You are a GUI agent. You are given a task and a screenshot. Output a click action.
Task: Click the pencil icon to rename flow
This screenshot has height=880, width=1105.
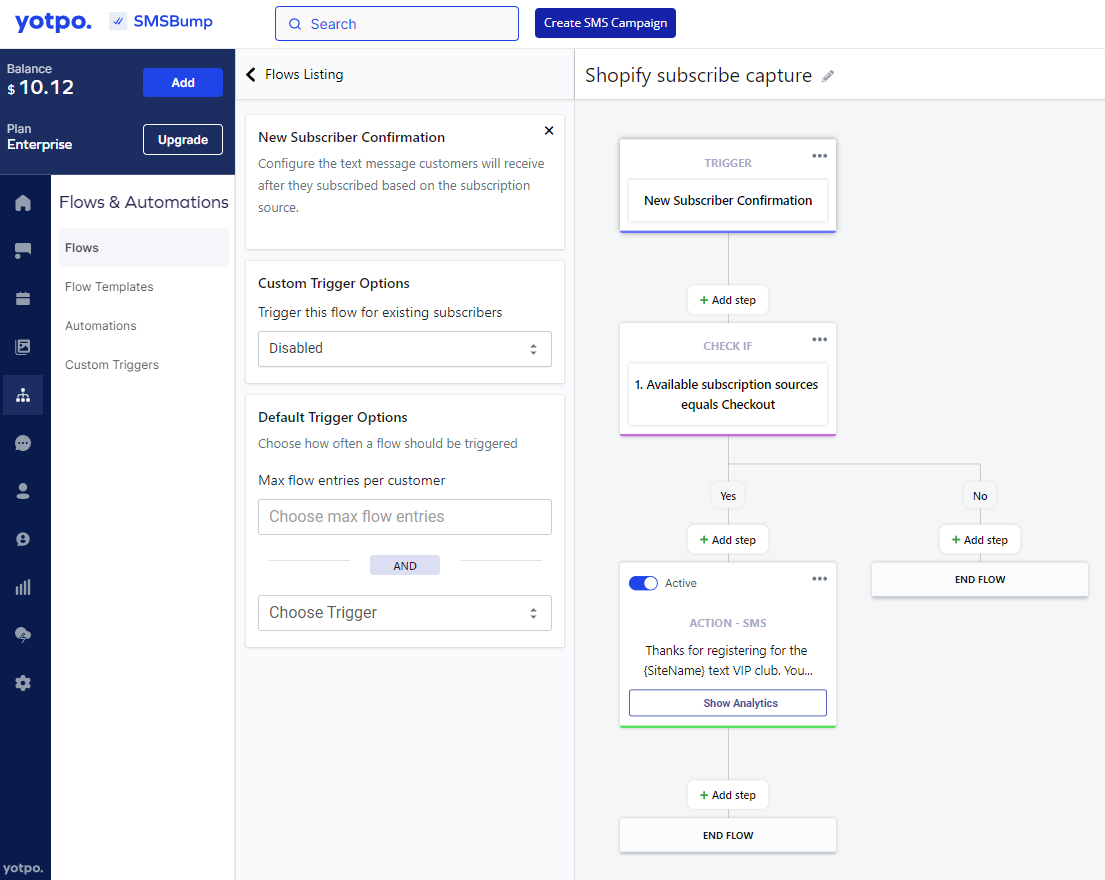point(828,76)
